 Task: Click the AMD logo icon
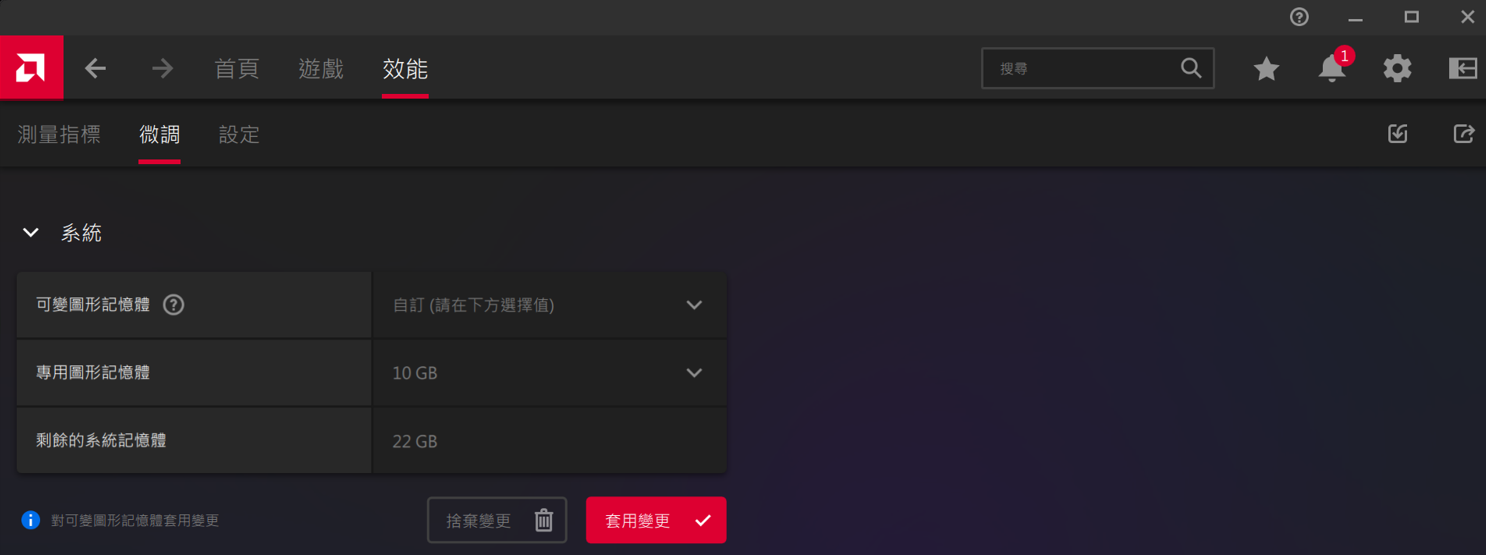(x=31, y=68)
